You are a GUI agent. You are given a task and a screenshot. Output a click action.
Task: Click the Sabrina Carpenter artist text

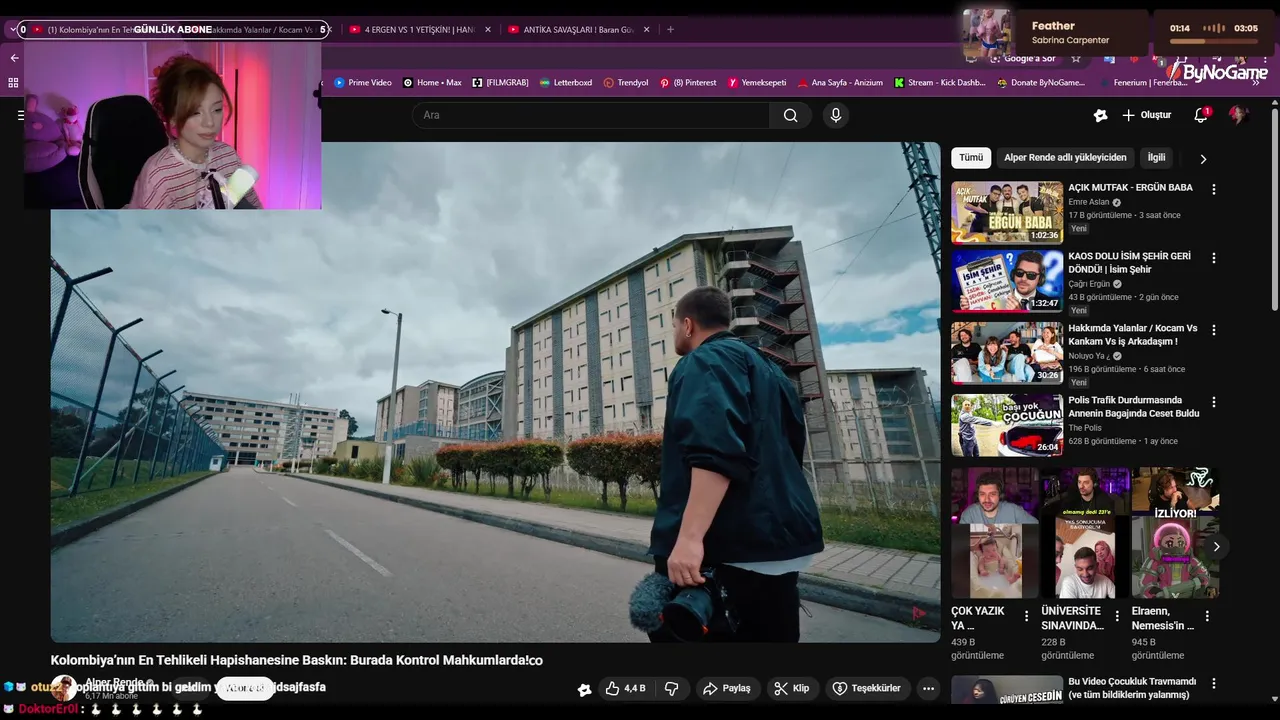(x=1070, y=40)
